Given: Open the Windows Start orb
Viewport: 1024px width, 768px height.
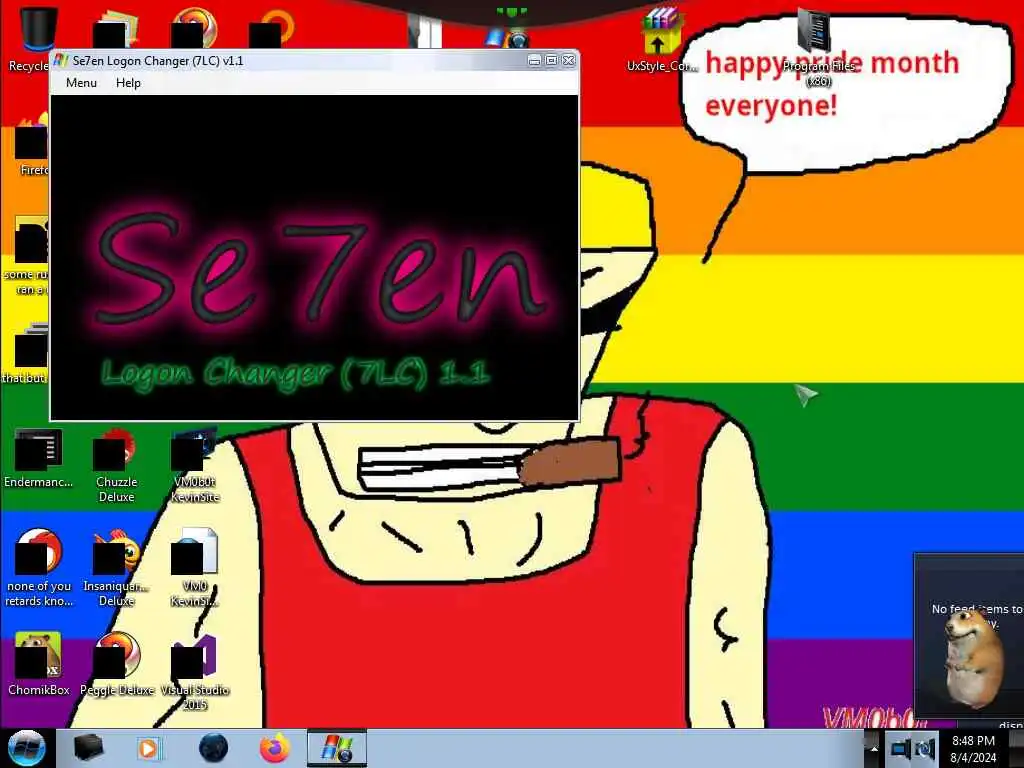Looking at the screenshot, I should pos(27,748).
